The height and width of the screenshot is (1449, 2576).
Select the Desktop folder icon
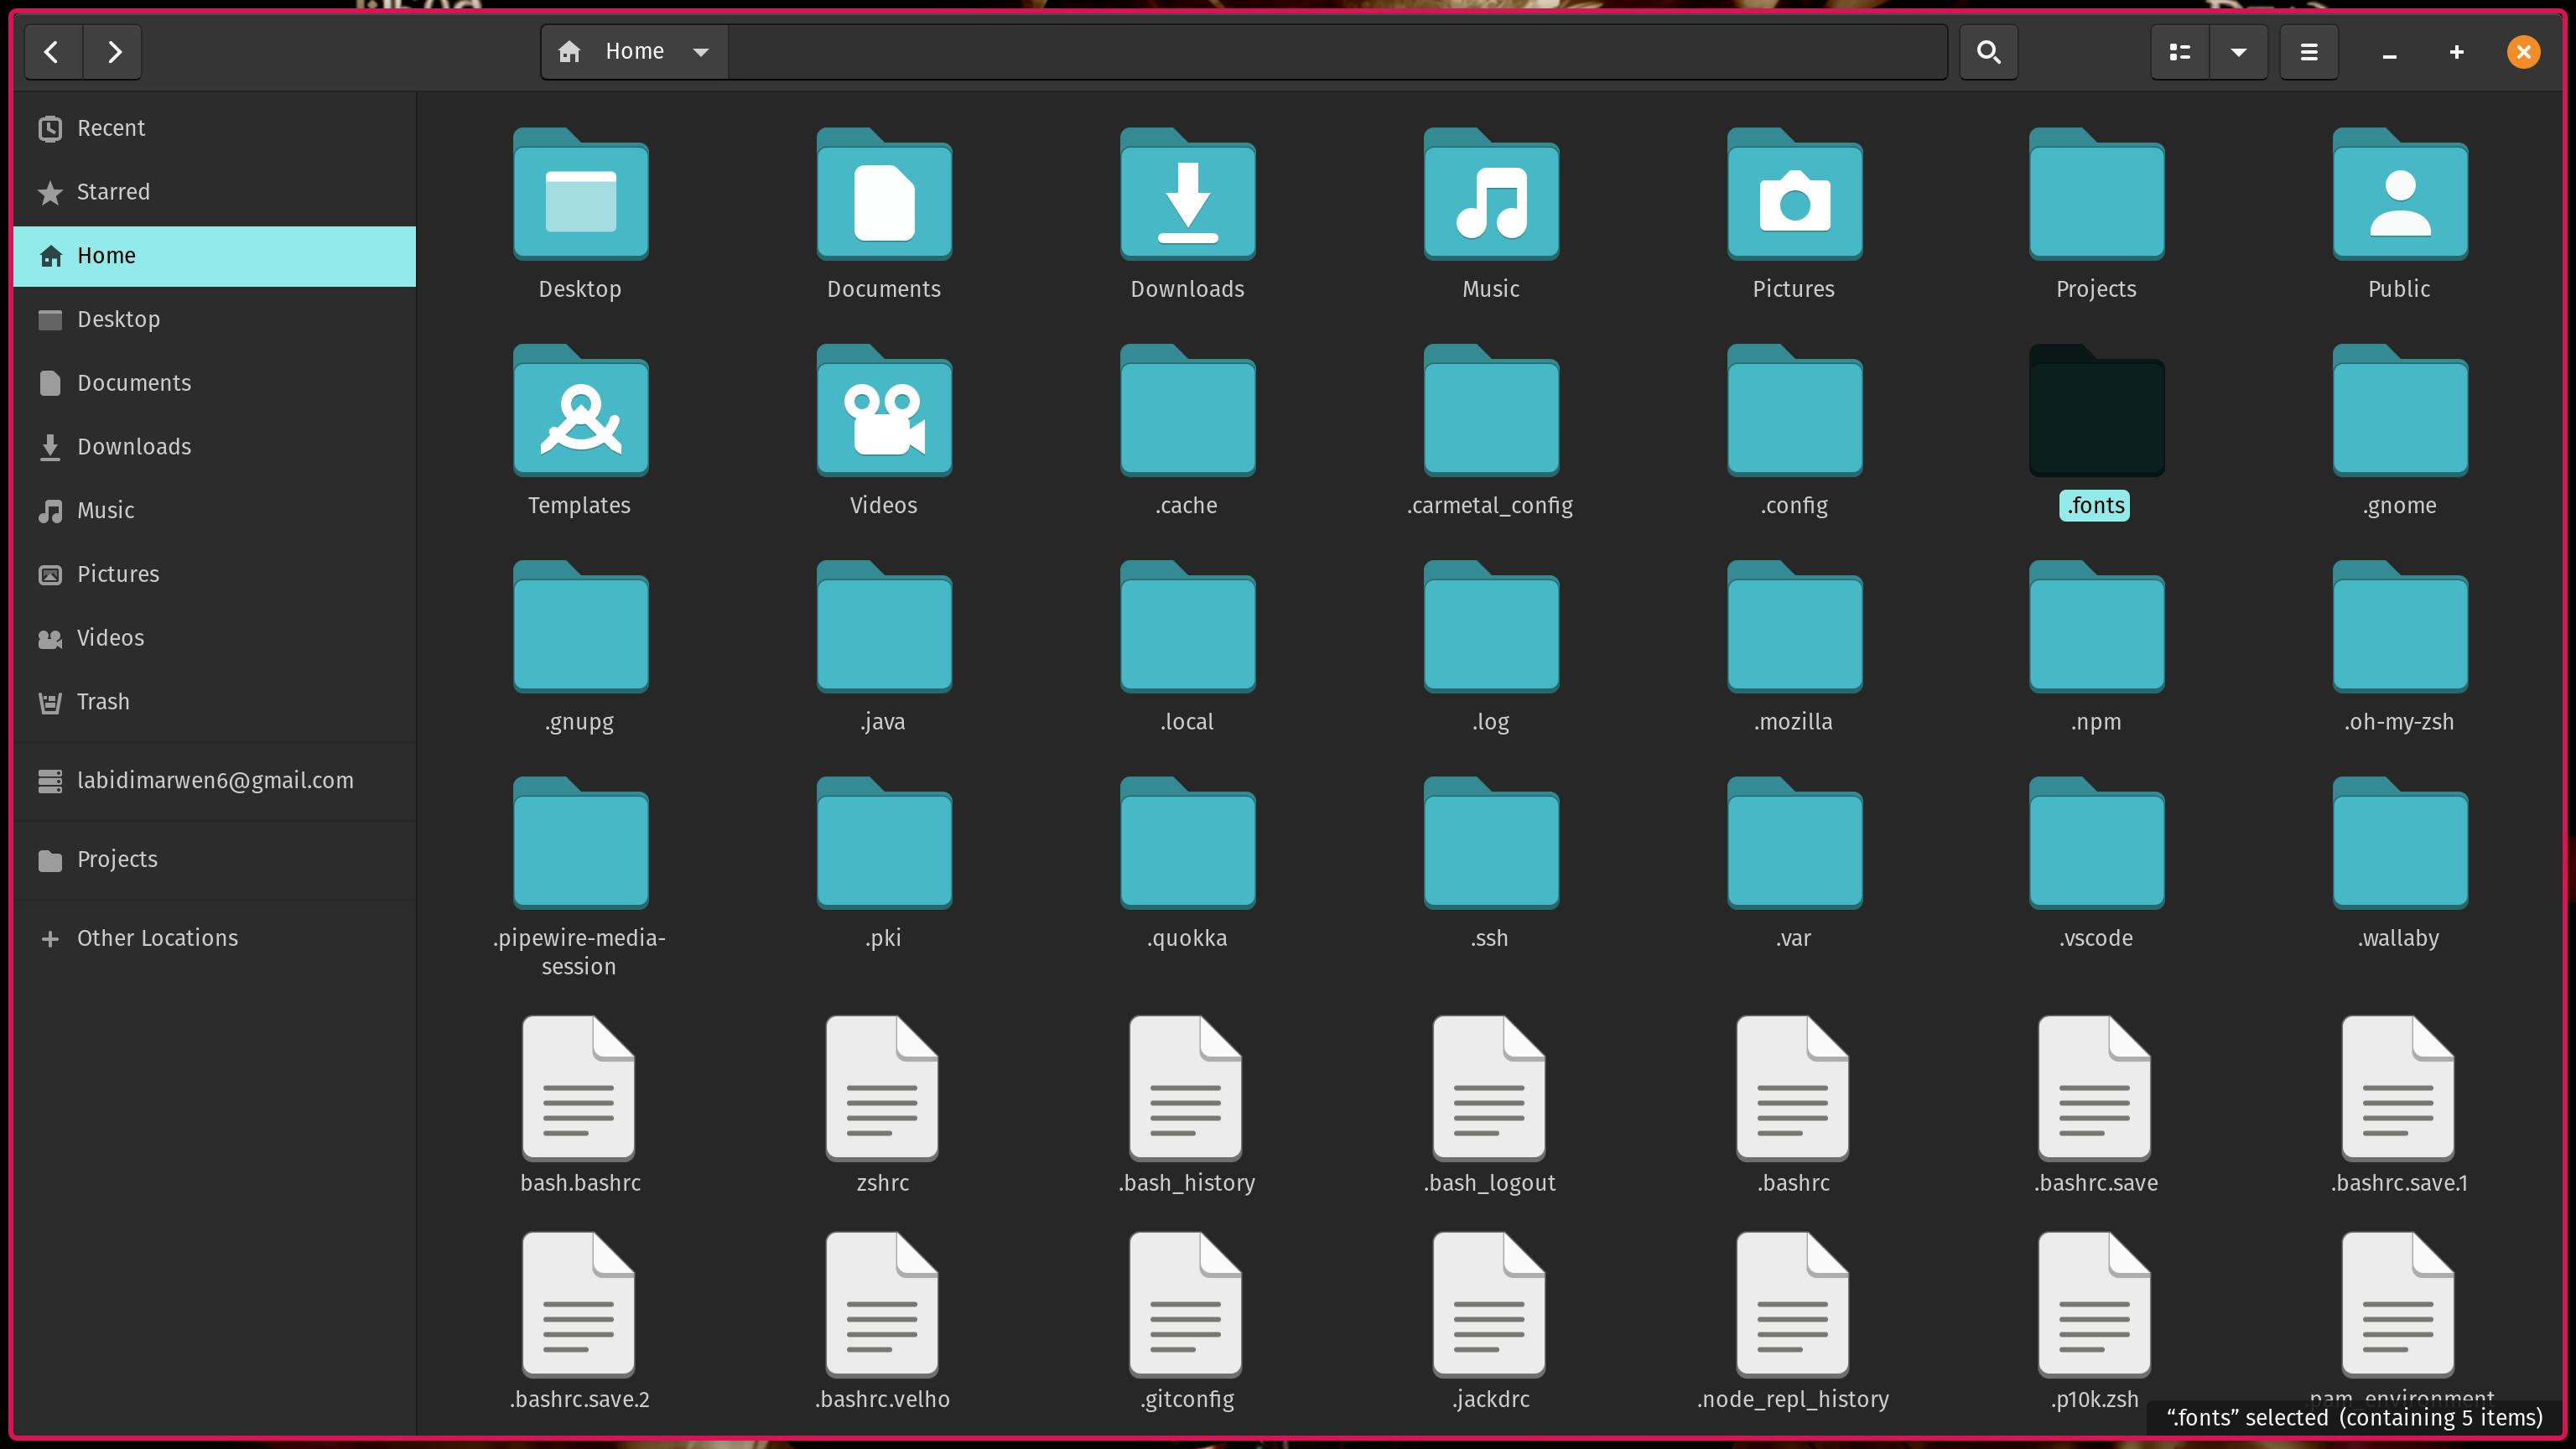tap(580, 194)
